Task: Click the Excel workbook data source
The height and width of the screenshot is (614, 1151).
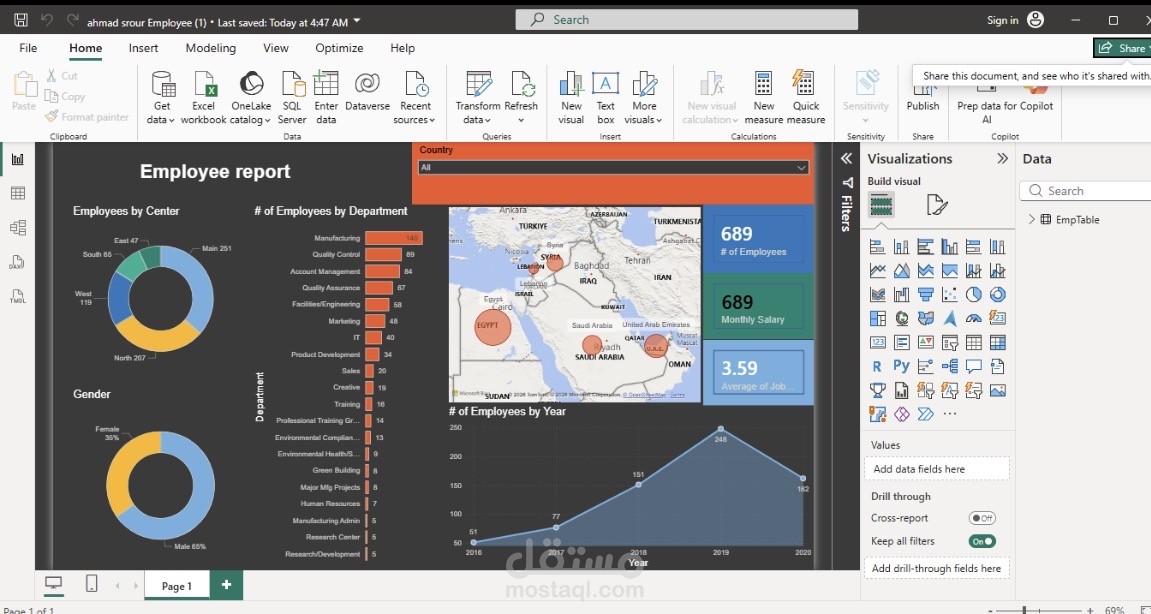Action: tap(203, 98)
